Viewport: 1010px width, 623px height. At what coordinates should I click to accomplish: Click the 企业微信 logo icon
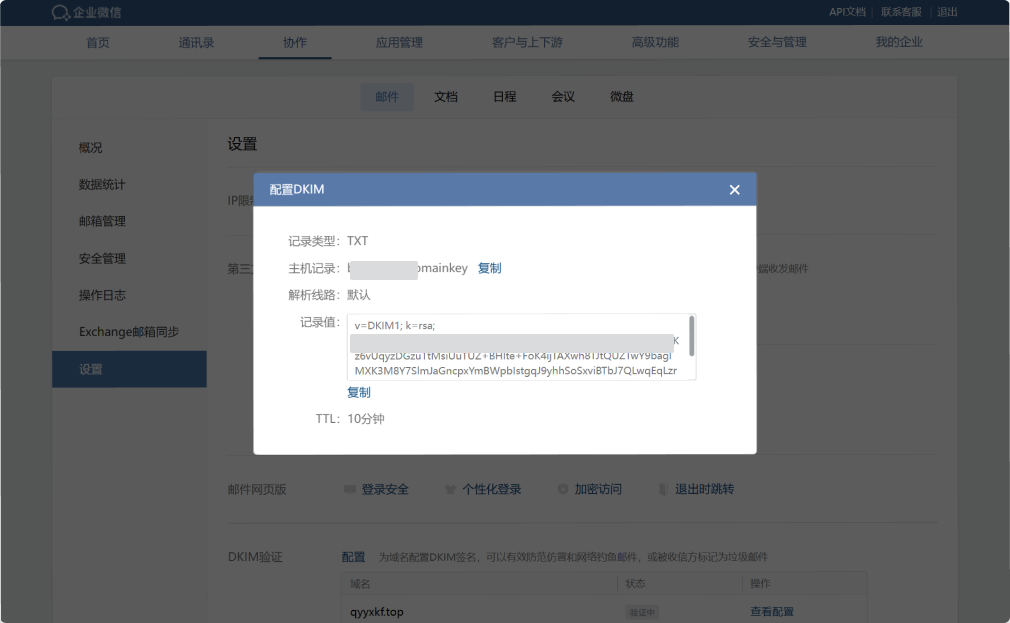tap(61, 13)
